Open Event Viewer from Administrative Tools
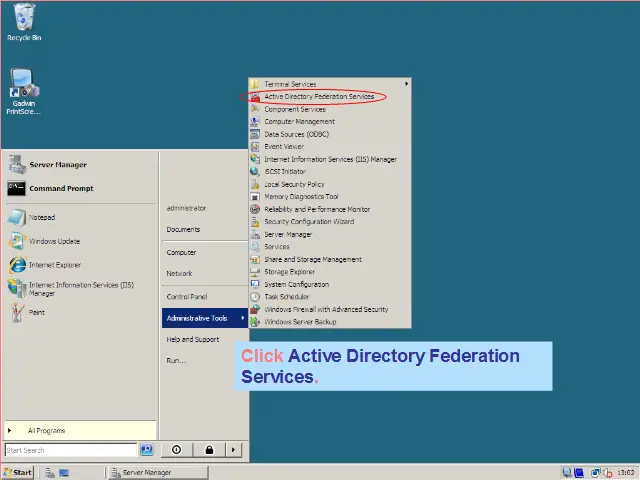The width and height of the screenshot is (640, 480). click(284, 147)
